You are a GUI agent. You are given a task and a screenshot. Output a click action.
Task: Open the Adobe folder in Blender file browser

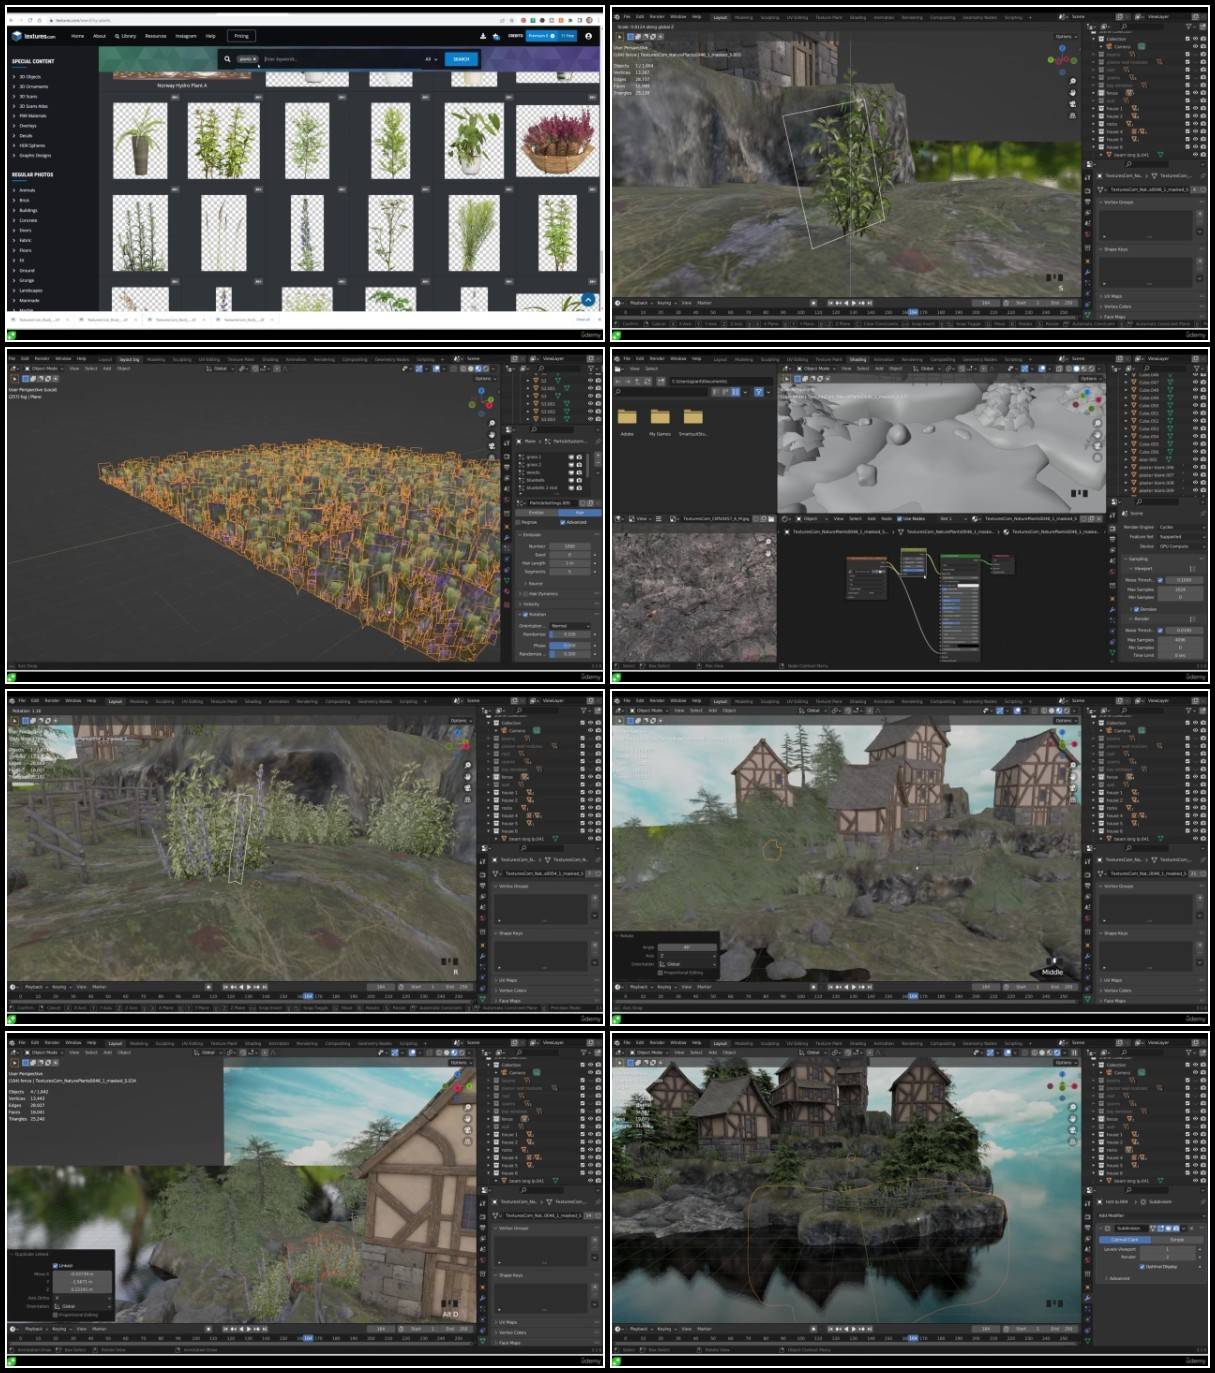click(x=627, y=419)
